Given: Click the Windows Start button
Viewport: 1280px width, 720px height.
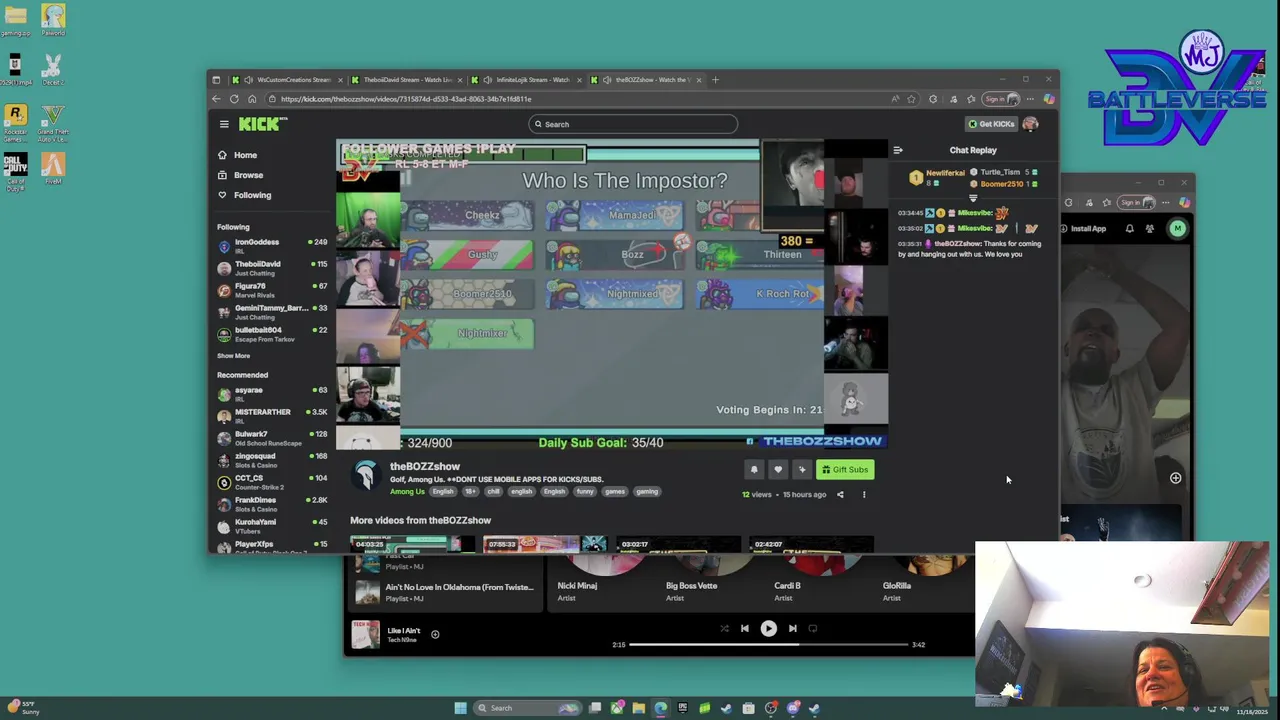Looking at the screenshot, I should point(460,708).
